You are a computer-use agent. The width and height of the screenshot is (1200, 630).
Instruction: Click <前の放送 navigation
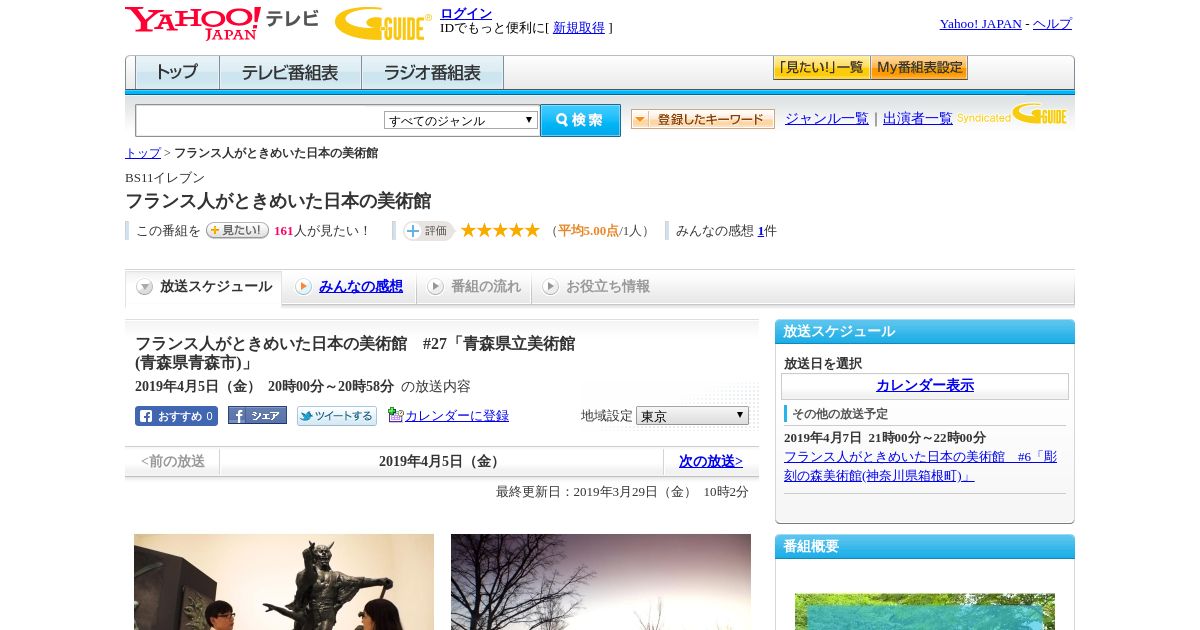[x=173, y=461]
